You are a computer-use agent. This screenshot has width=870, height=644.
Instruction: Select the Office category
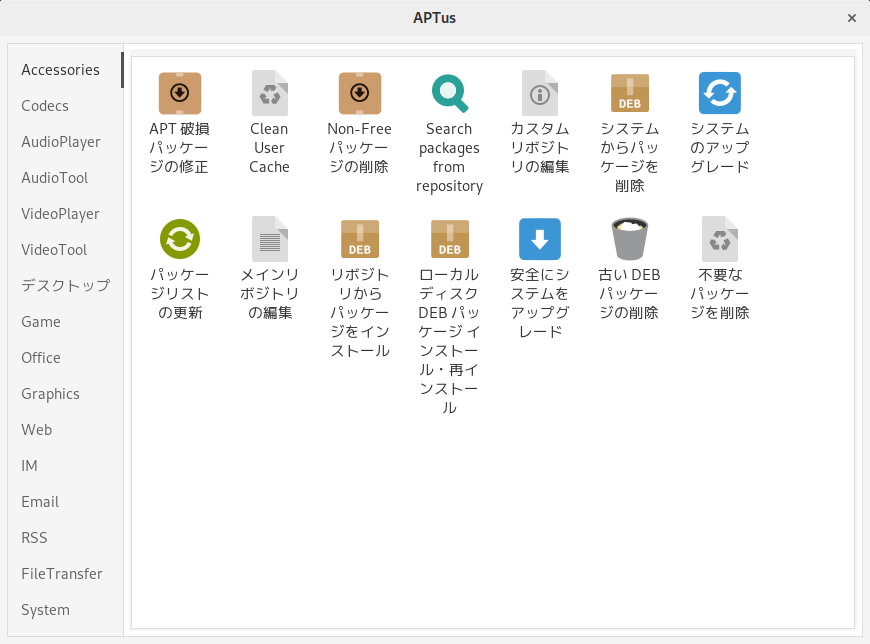pyautogui.click(x=65, y=358)
